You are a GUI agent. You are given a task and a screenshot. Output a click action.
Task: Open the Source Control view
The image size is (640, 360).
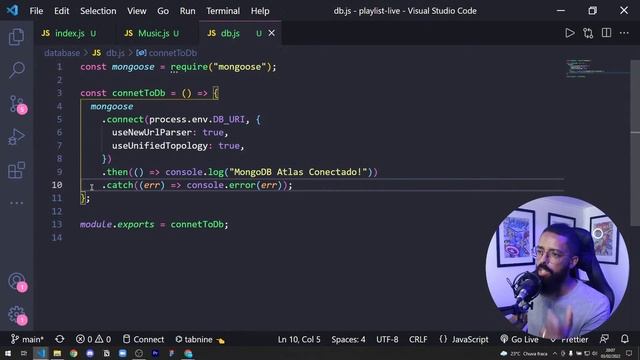pyautogui.click(x=17, y=104)
